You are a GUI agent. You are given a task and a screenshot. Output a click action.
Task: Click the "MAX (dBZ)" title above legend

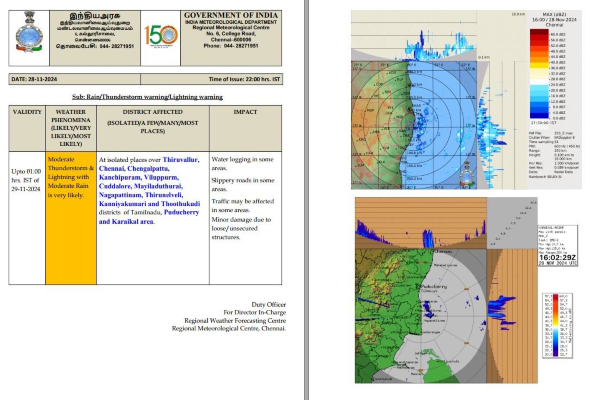[554, 15]
